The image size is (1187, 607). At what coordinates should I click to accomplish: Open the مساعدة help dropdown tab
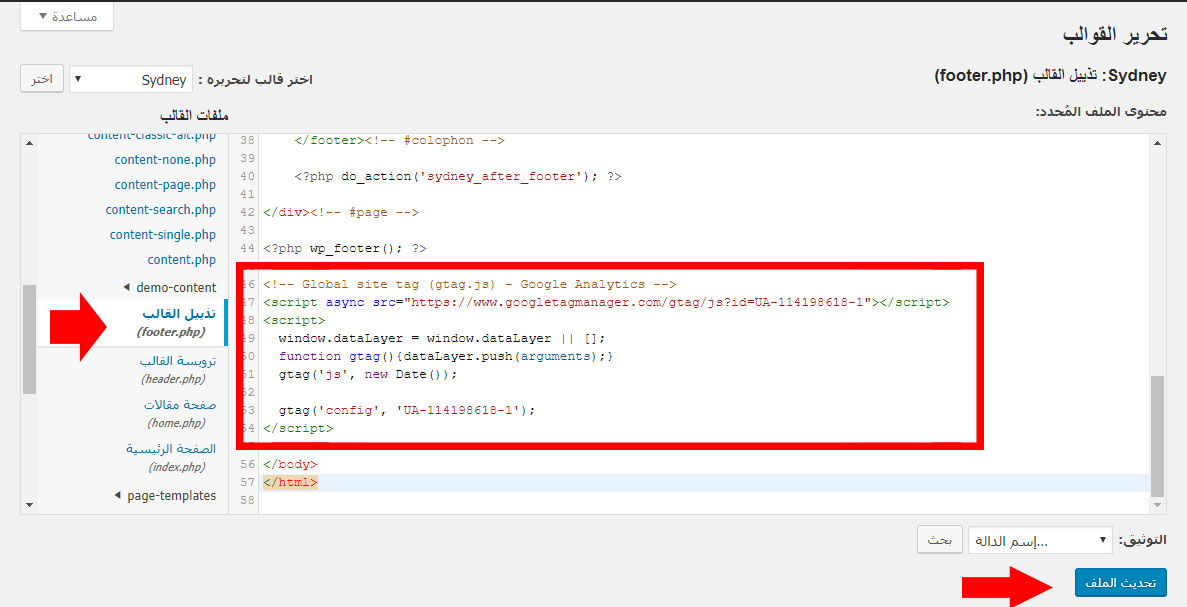click(67, 16)
